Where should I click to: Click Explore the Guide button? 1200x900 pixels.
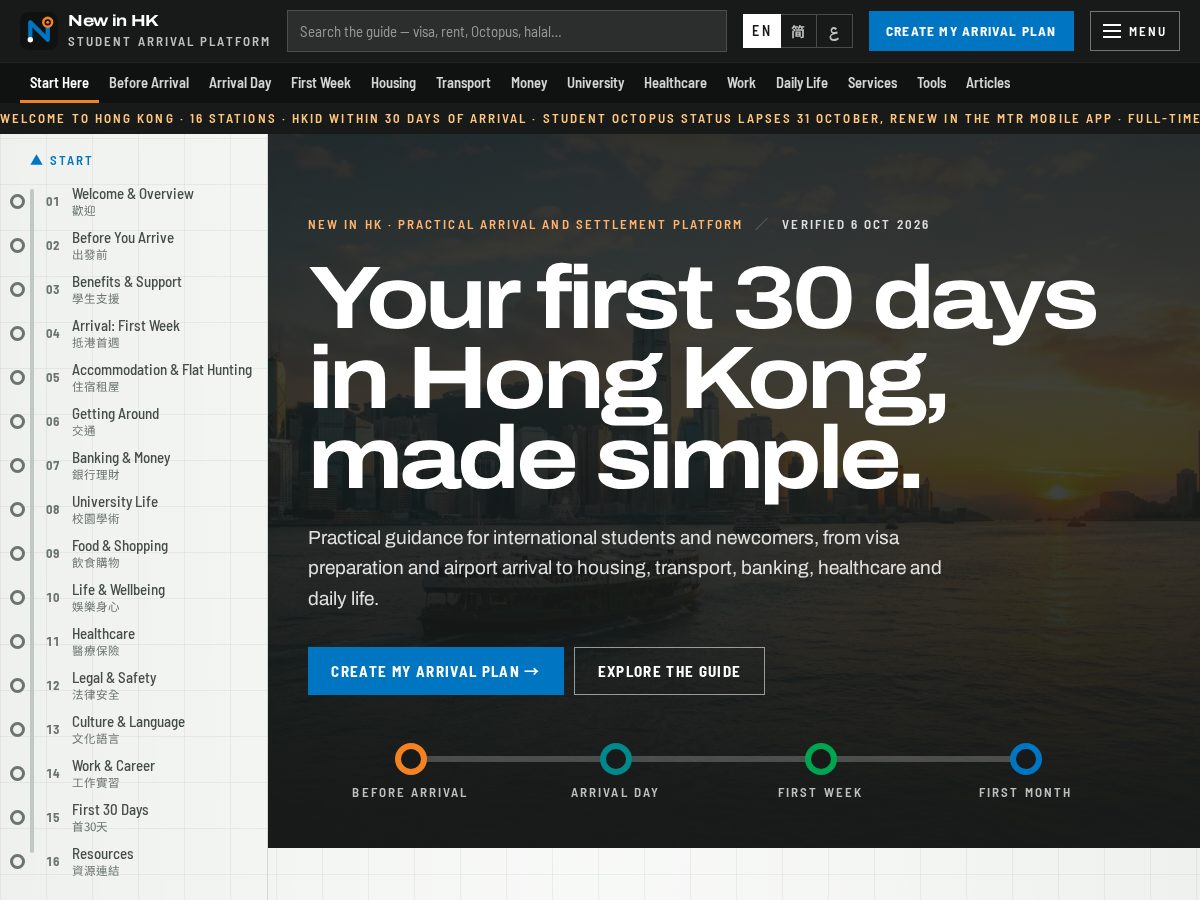click(669, 671)
